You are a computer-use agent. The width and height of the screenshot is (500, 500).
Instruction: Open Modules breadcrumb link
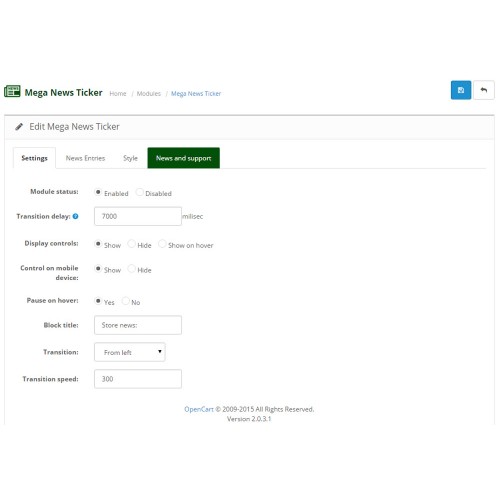tap(149, 94)
